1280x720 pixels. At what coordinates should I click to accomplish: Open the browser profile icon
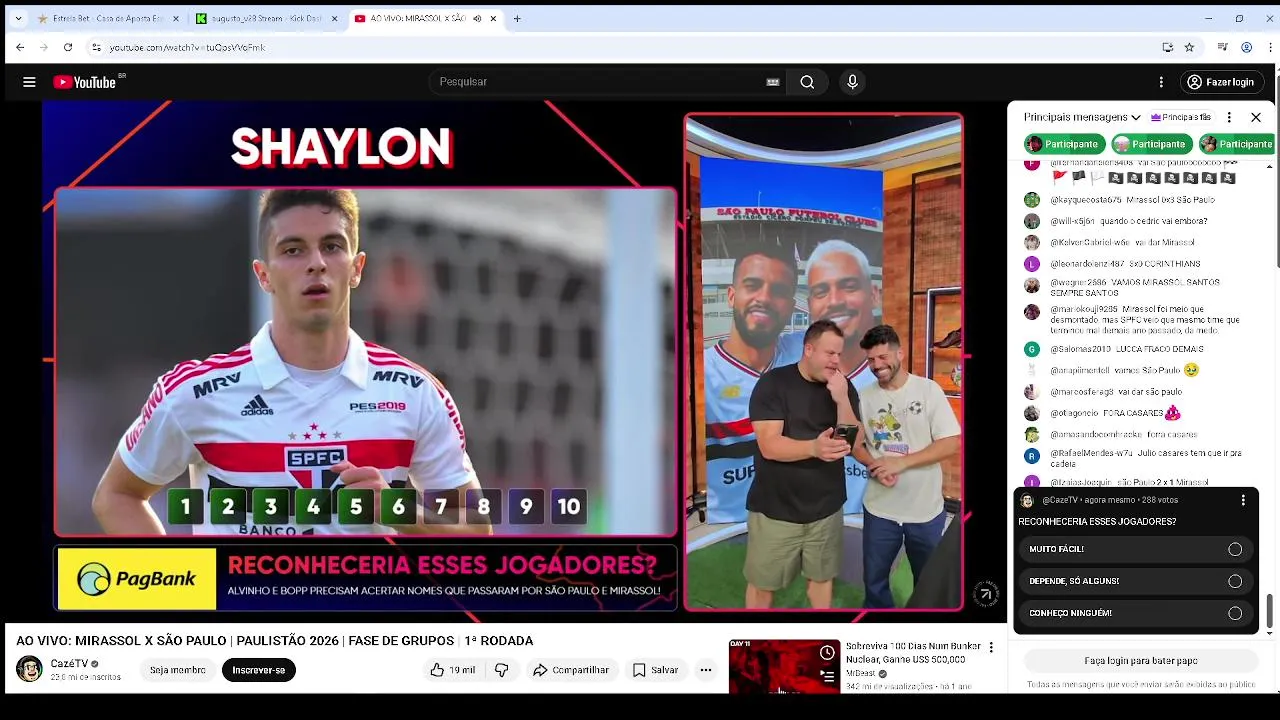(x=1246, y=47)
